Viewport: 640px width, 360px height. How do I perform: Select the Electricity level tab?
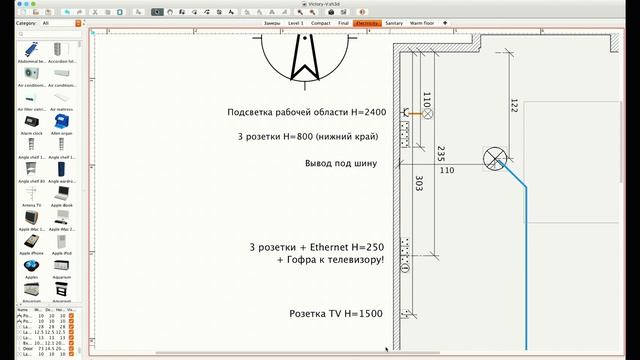pyautogui.click(x=367, y=23)
